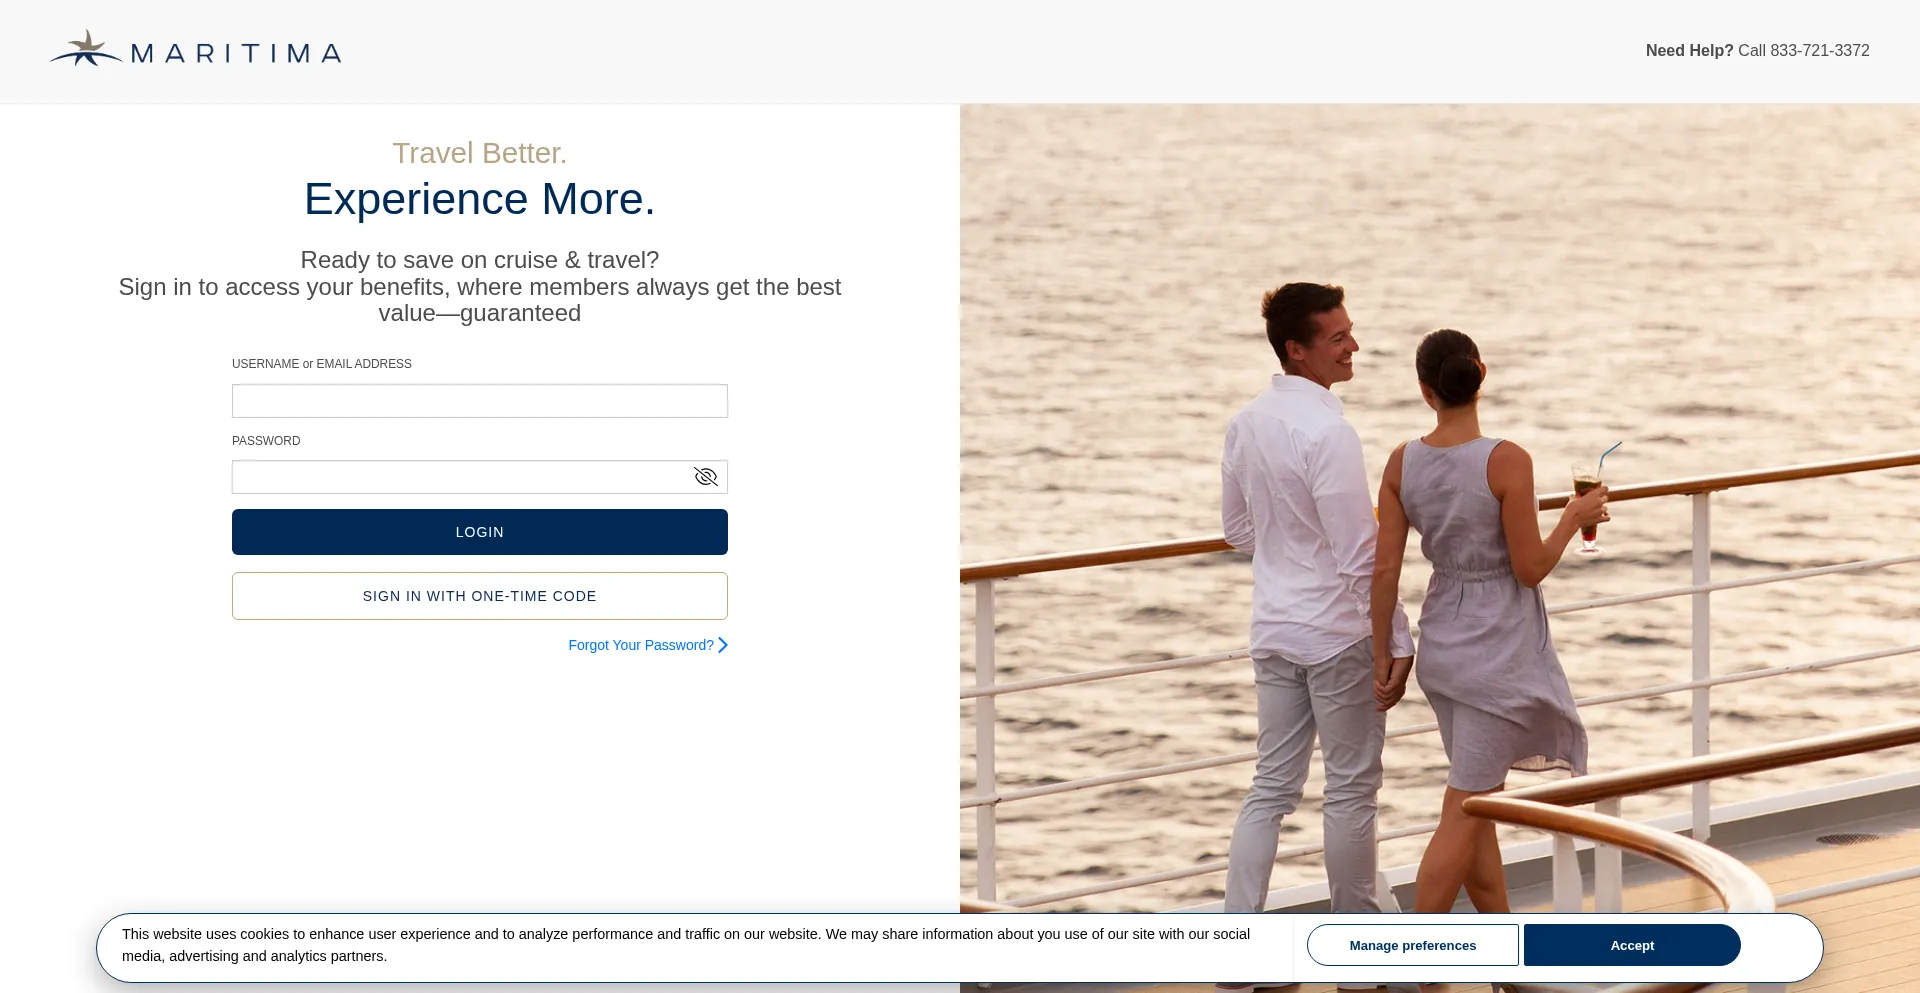Click the couple on deck hero image

tap(1439, 500)
